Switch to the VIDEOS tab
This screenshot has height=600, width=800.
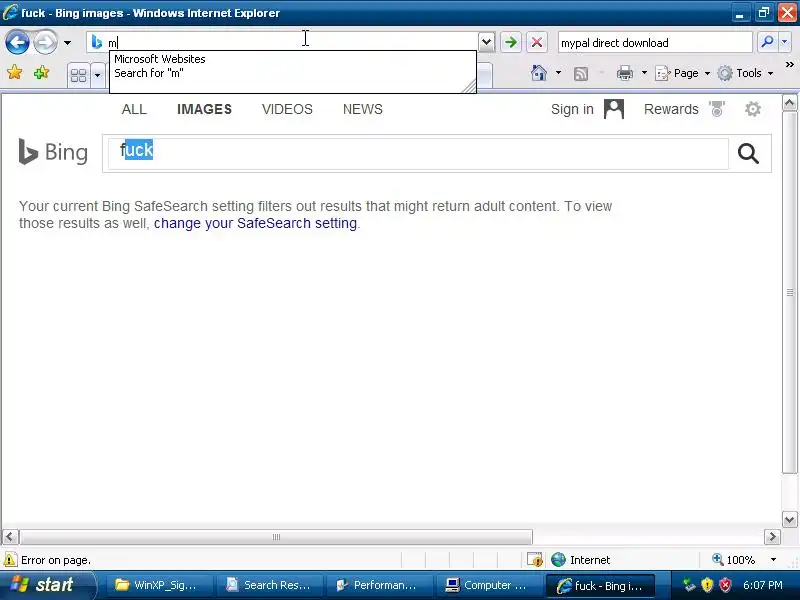pos(287,109)
